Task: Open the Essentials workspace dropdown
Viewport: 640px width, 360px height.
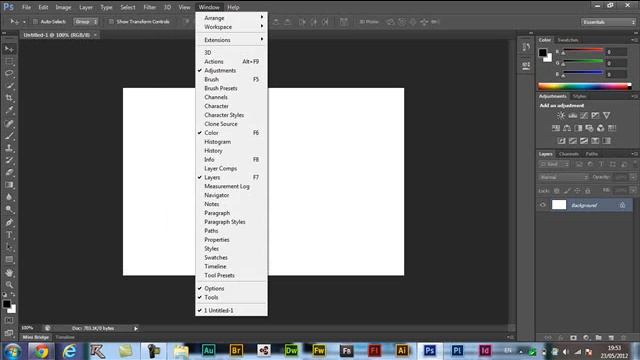Action: [x=608, y=22]
